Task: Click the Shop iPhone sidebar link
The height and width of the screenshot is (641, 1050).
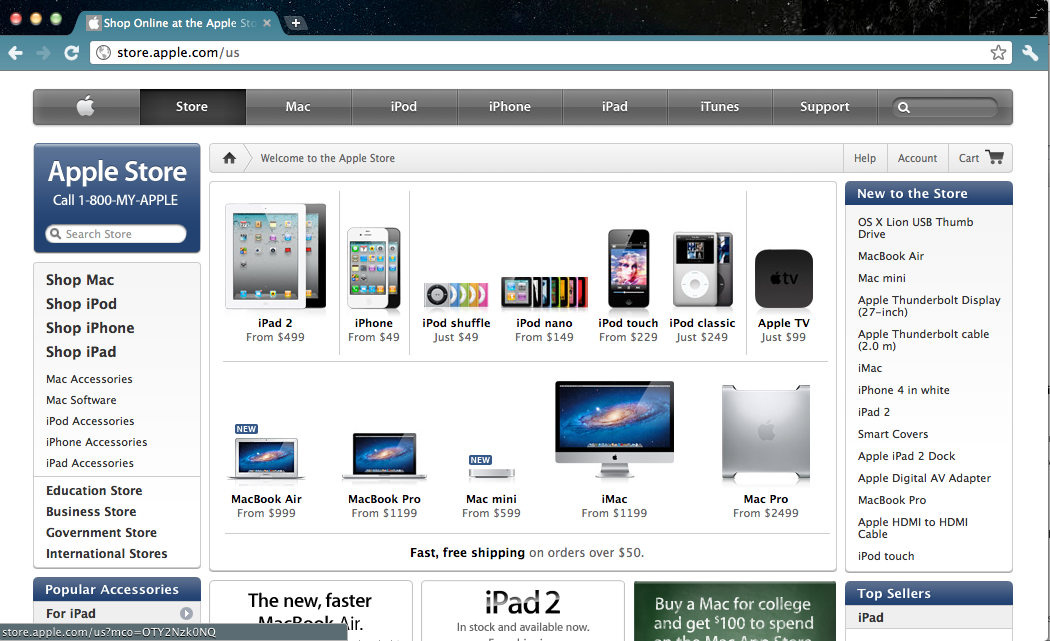Action: coord(90,328)
